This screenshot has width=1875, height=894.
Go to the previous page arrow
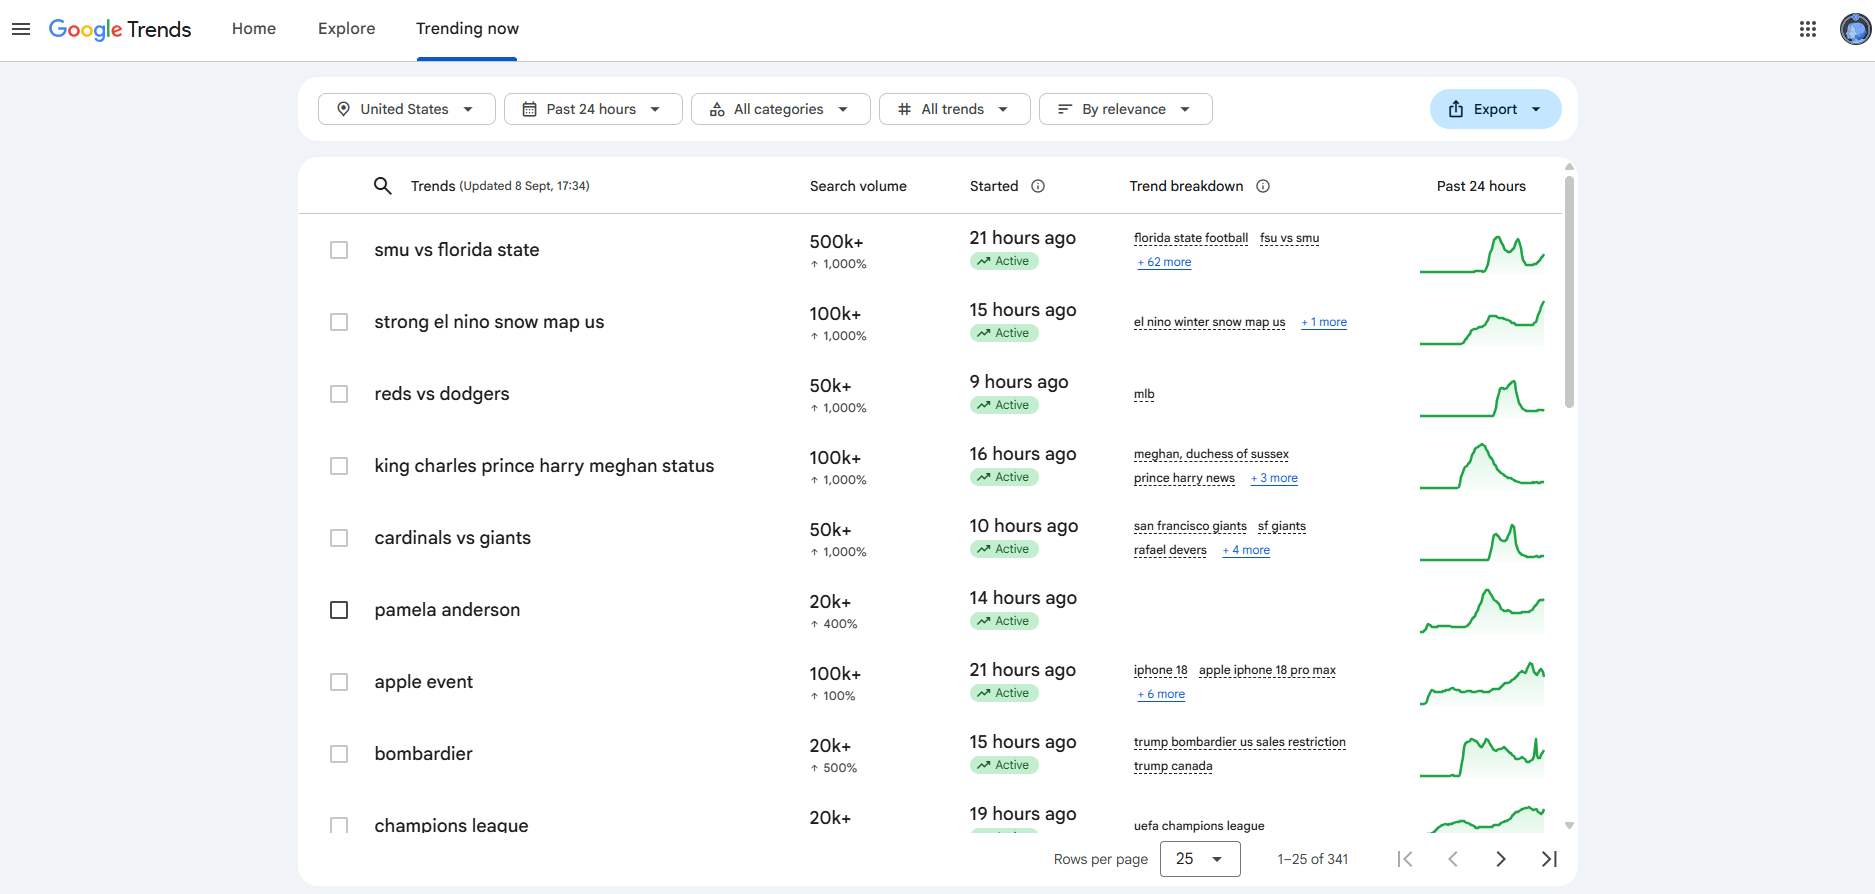point(1453,859)
